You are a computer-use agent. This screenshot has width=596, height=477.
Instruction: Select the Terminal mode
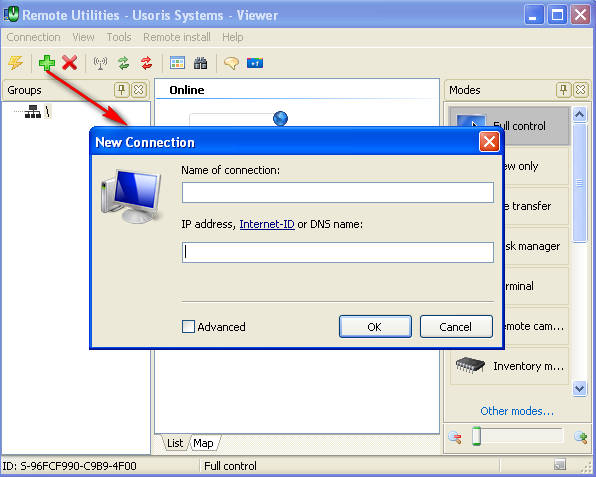point(536,286)
